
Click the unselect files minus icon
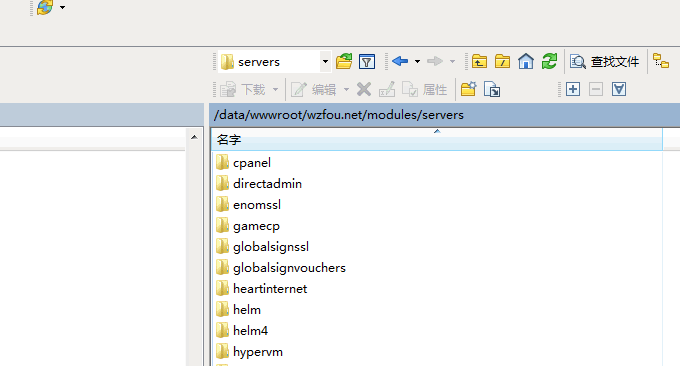pos(596,89)
